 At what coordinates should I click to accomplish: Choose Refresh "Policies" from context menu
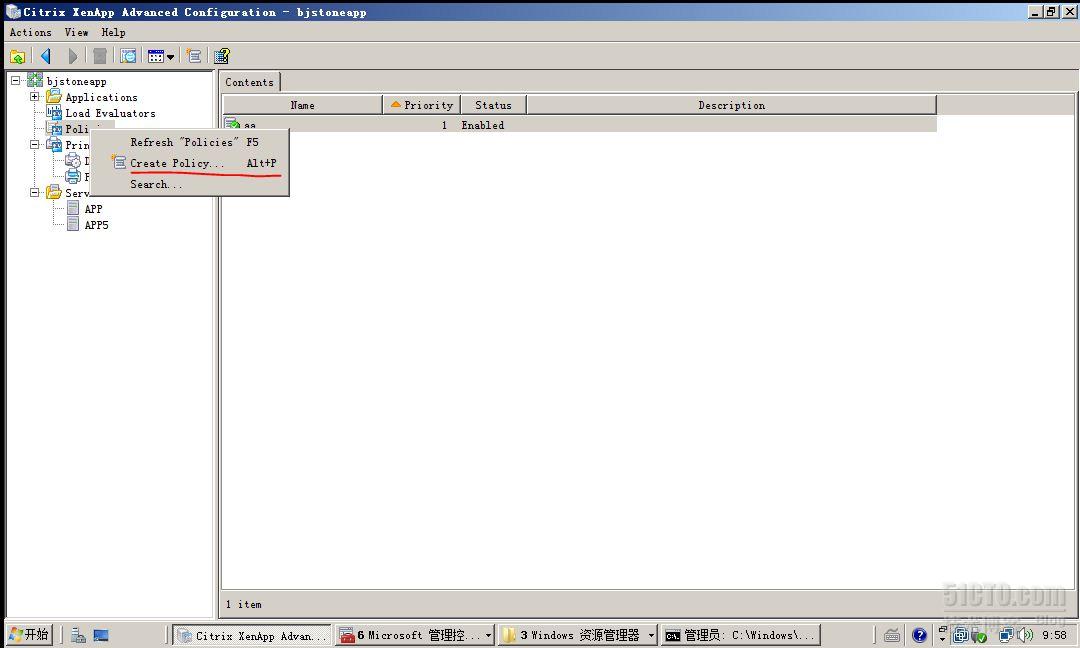[x=190, y=142]
